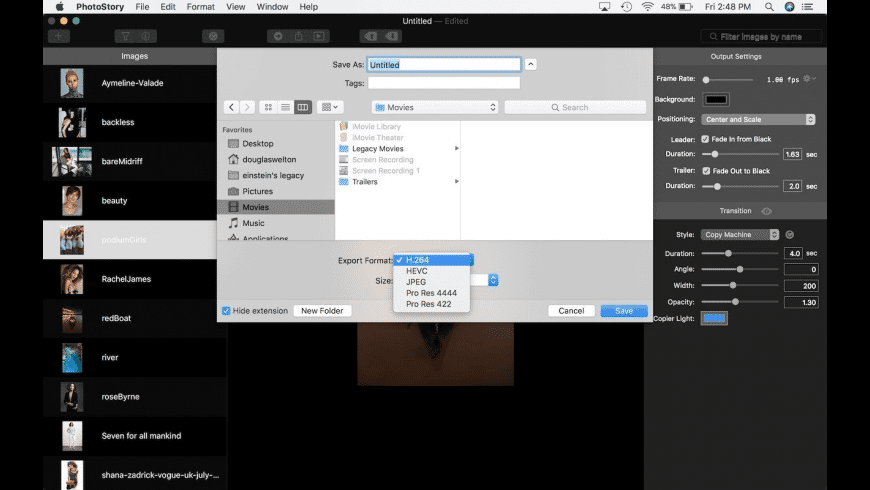
Task: Click the transition Angle slider
Action: tap(740, 269)
